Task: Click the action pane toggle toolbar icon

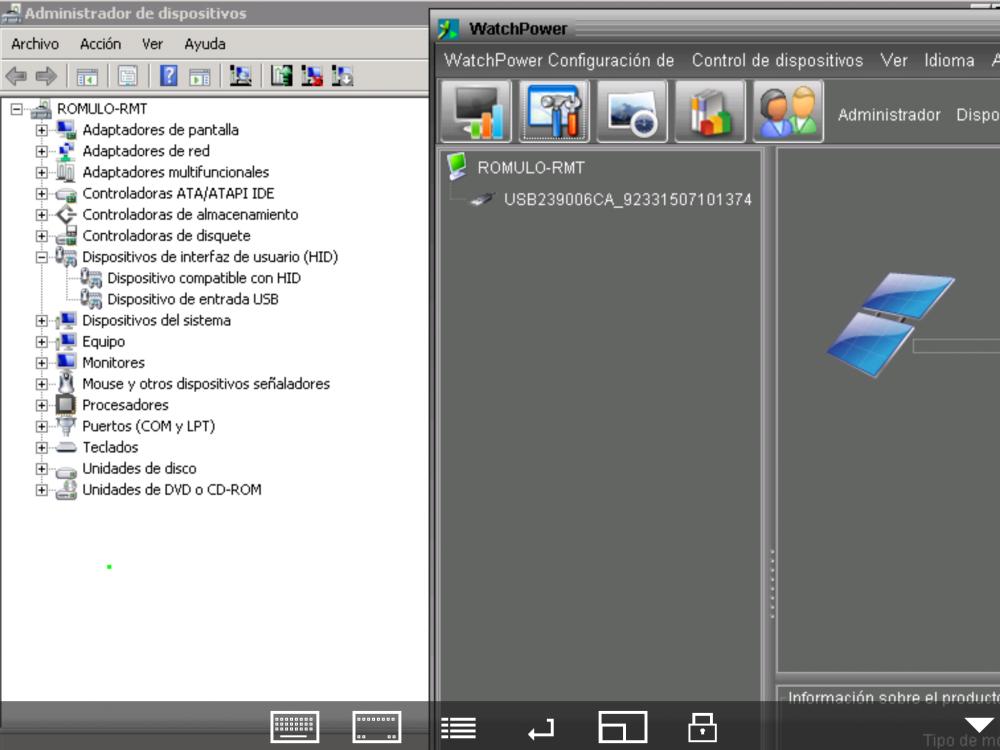Action: pos(200,77)
